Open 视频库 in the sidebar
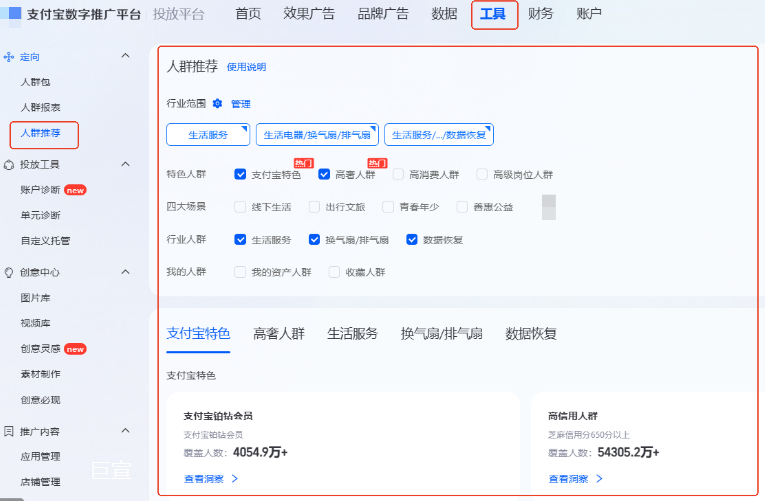This screenshot has width=765, height=501. pos(35,323)
